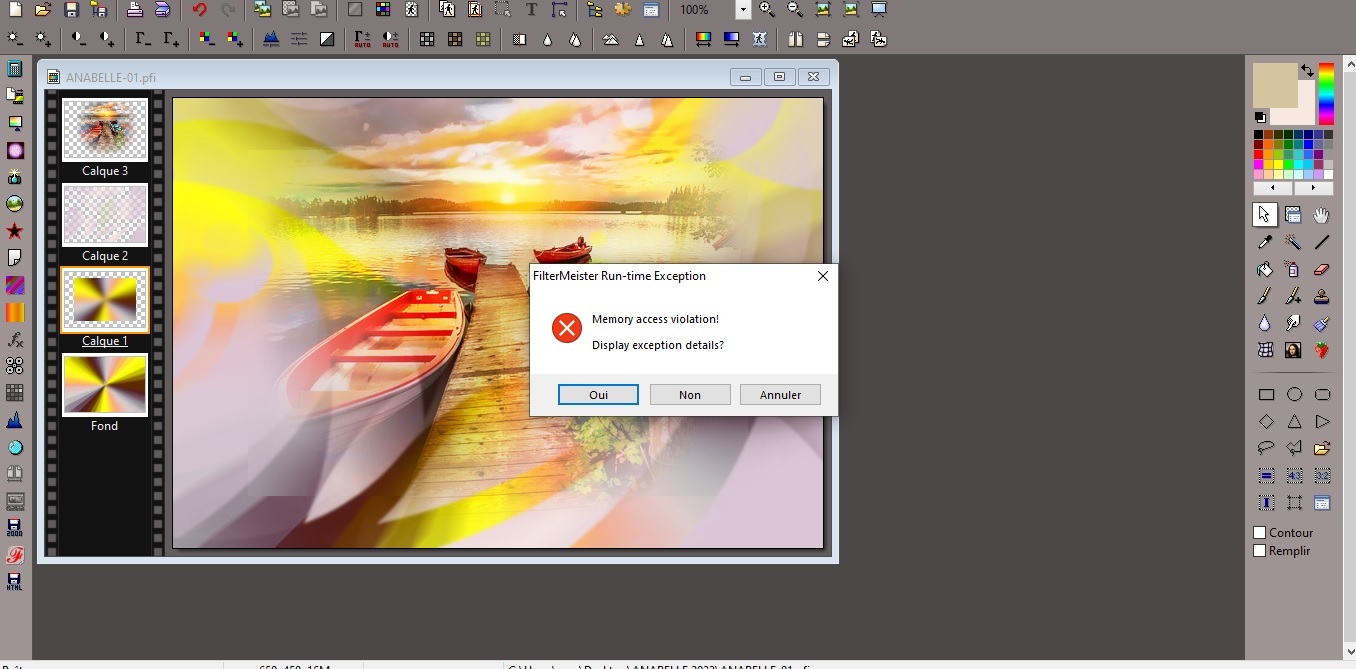The image size is (1356, 669).
Task: Click the Zoom out magnifier icon
Action: click(795, 10)
